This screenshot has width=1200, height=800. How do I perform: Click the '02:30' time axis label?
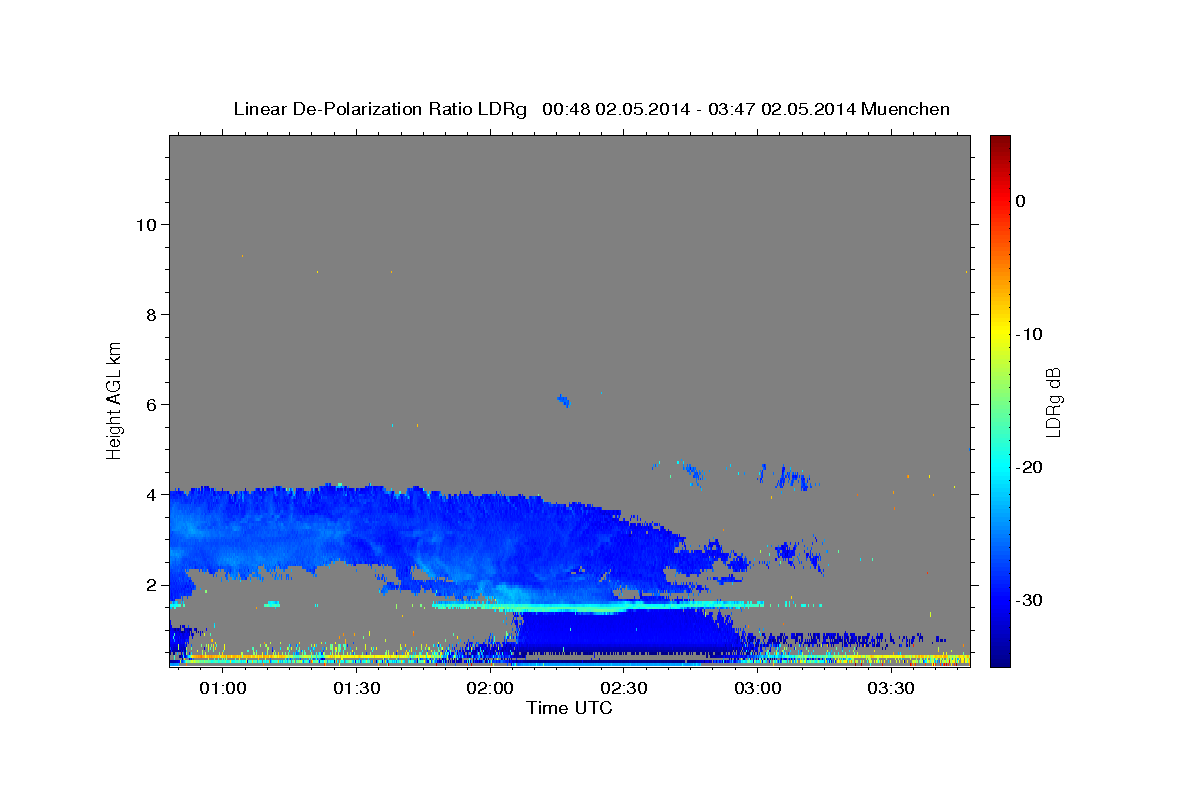click(624, 689)
